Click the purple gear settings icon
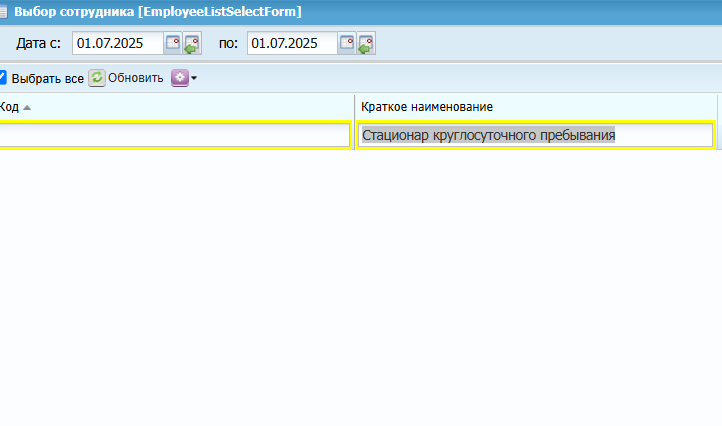This screenshot has width=722, height=426. click(180, 78)
